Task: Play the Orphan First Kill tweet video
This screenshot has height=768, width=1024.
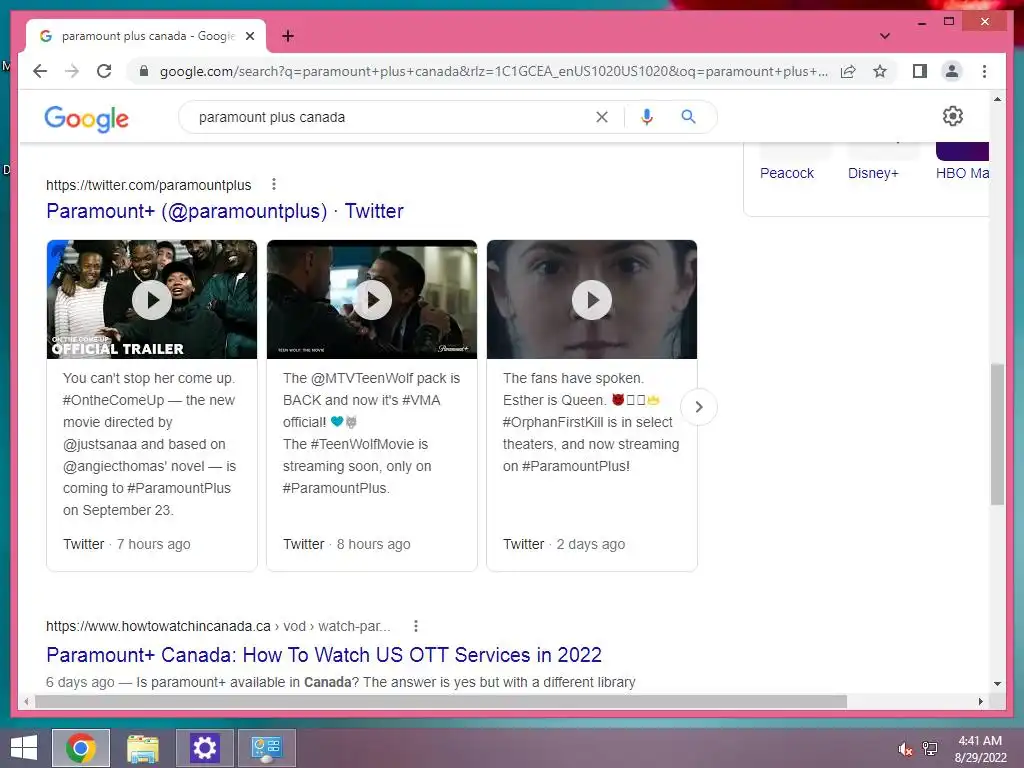Action: coord(592,300)
